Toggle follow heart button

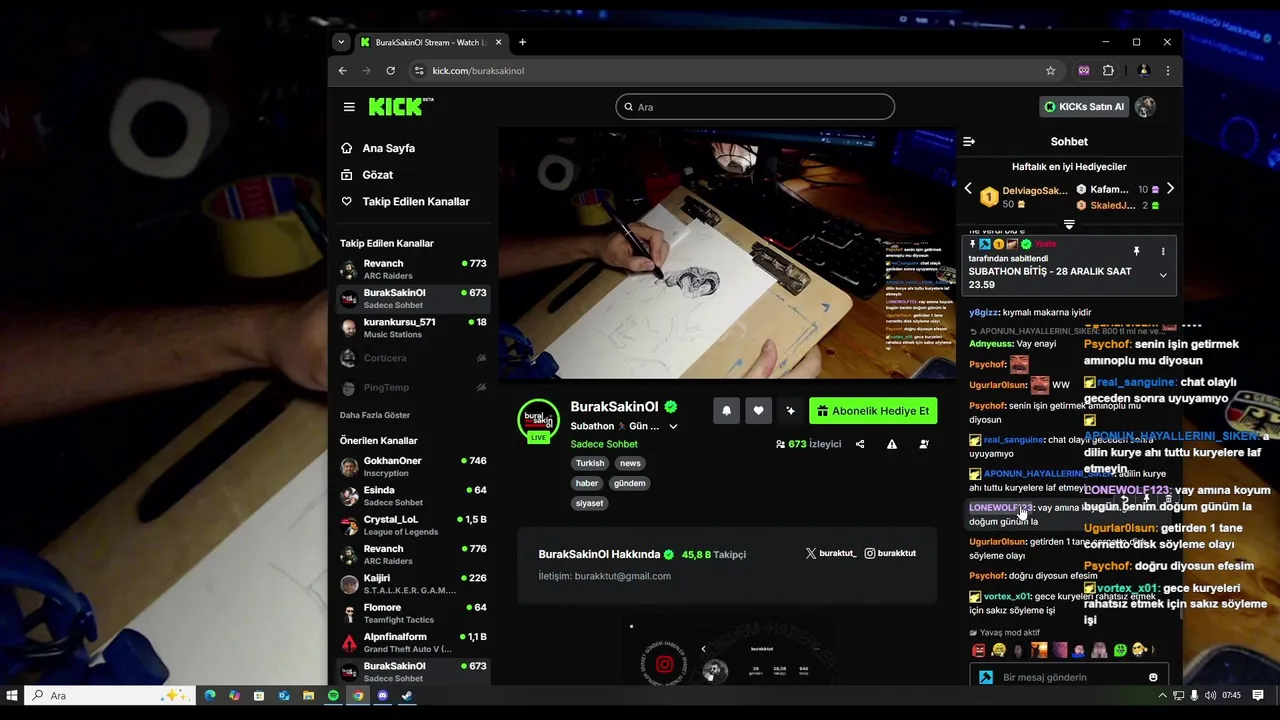(758, 411)
